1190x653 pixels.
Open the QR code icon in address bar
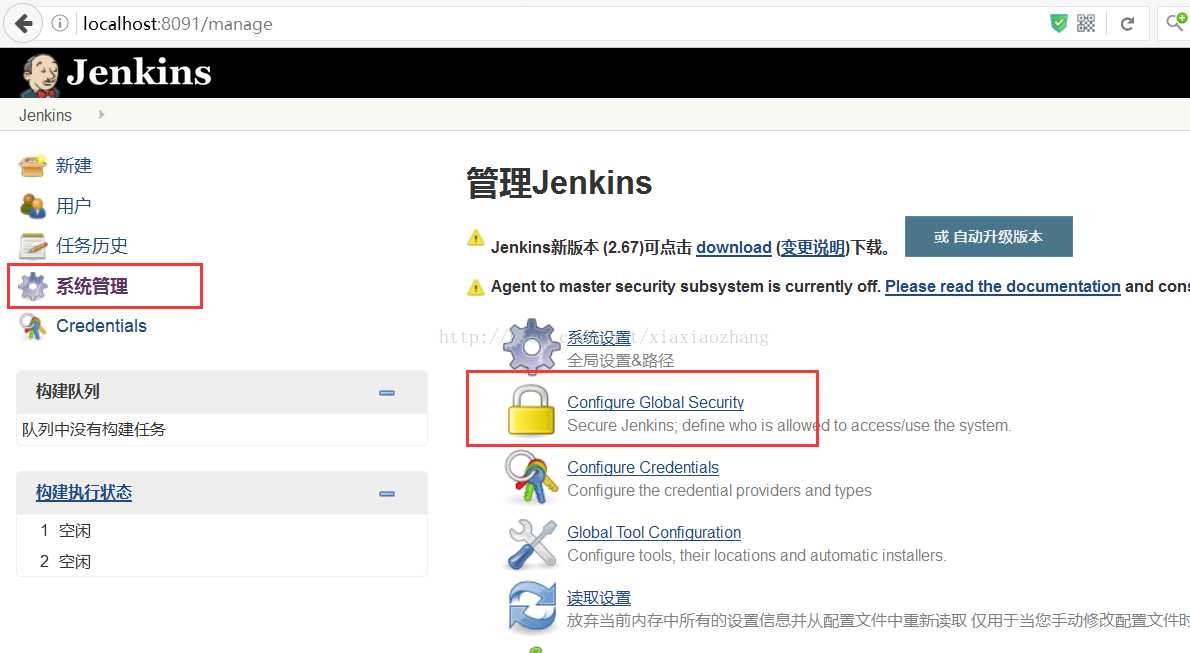click(x=1086, y=24)
